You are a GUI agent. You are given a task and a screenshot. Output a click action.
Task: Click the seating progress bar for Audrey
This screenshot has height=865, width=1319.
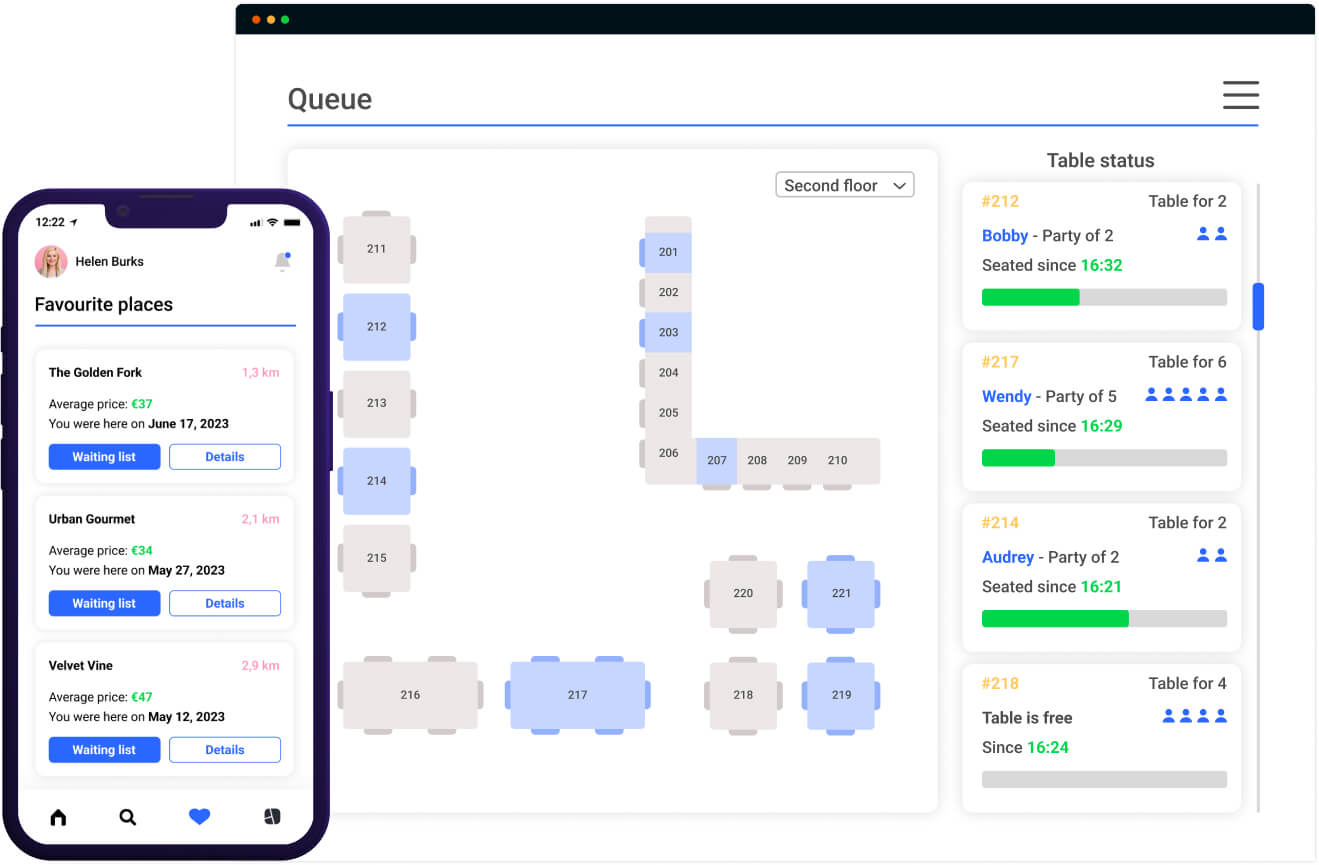[1104, 619]
